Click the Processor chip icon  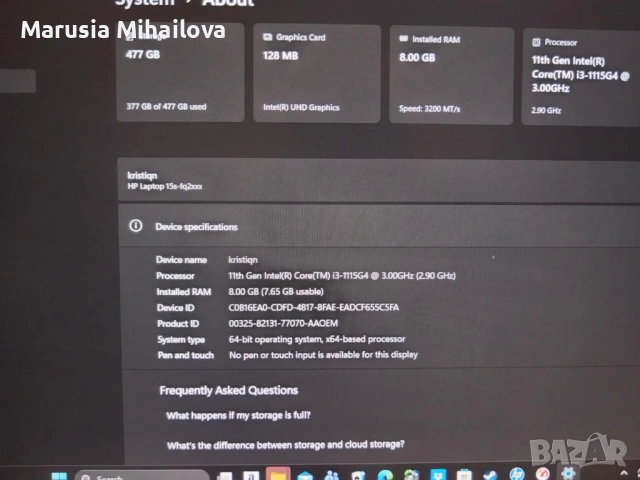pyautogui.click(x=536, y=42)
